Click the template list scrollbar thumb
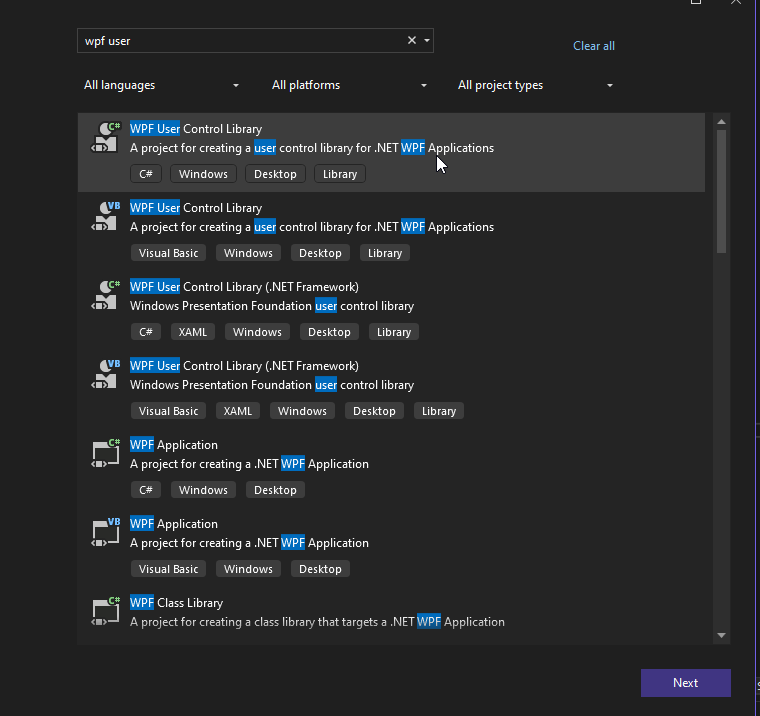The image size is (760, 716). tap(721, 191)
